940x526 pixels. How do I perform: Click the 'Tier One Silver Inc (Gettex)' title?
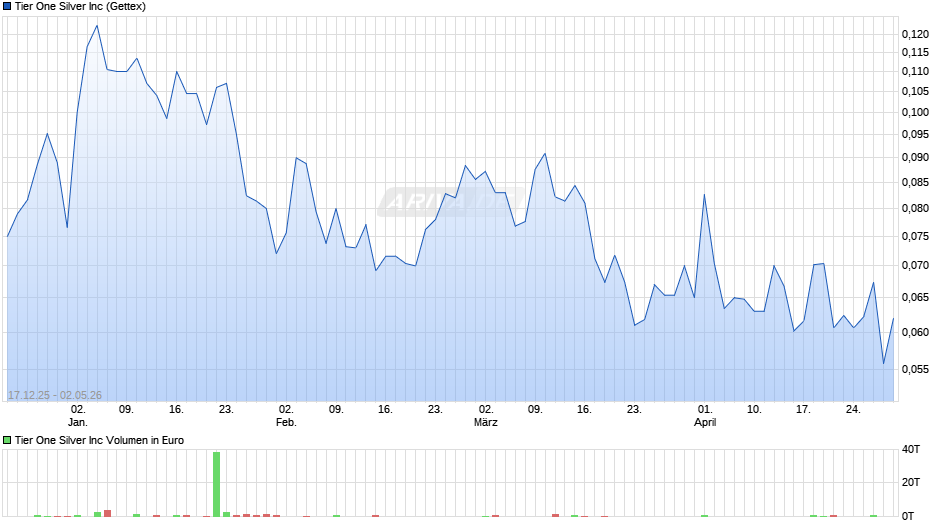[80, 7]
